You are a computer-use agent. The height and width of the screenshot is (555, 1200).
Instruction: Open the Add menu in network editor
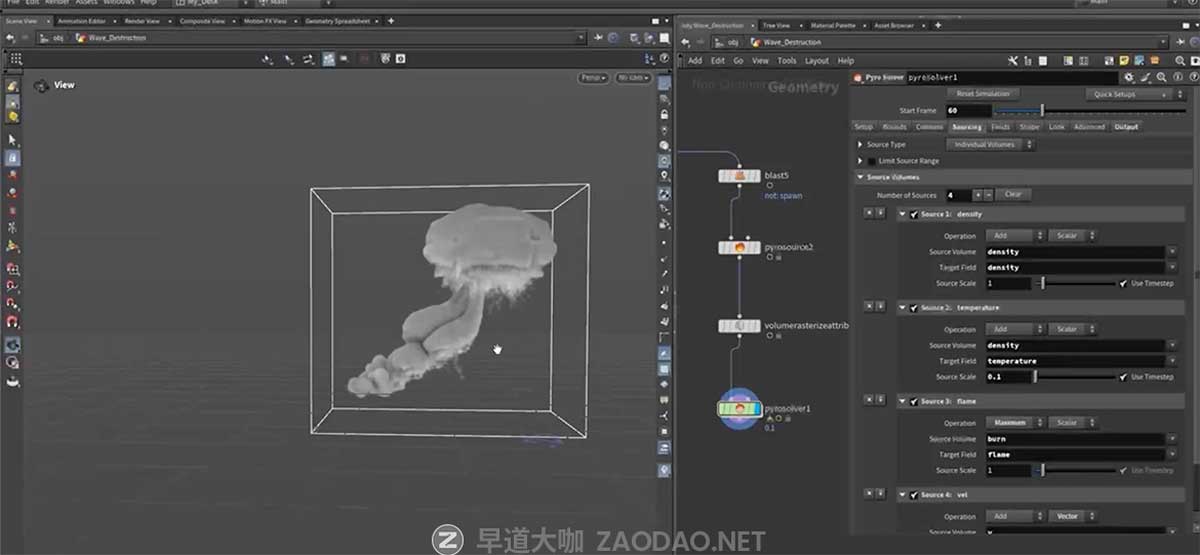(694, 61)
